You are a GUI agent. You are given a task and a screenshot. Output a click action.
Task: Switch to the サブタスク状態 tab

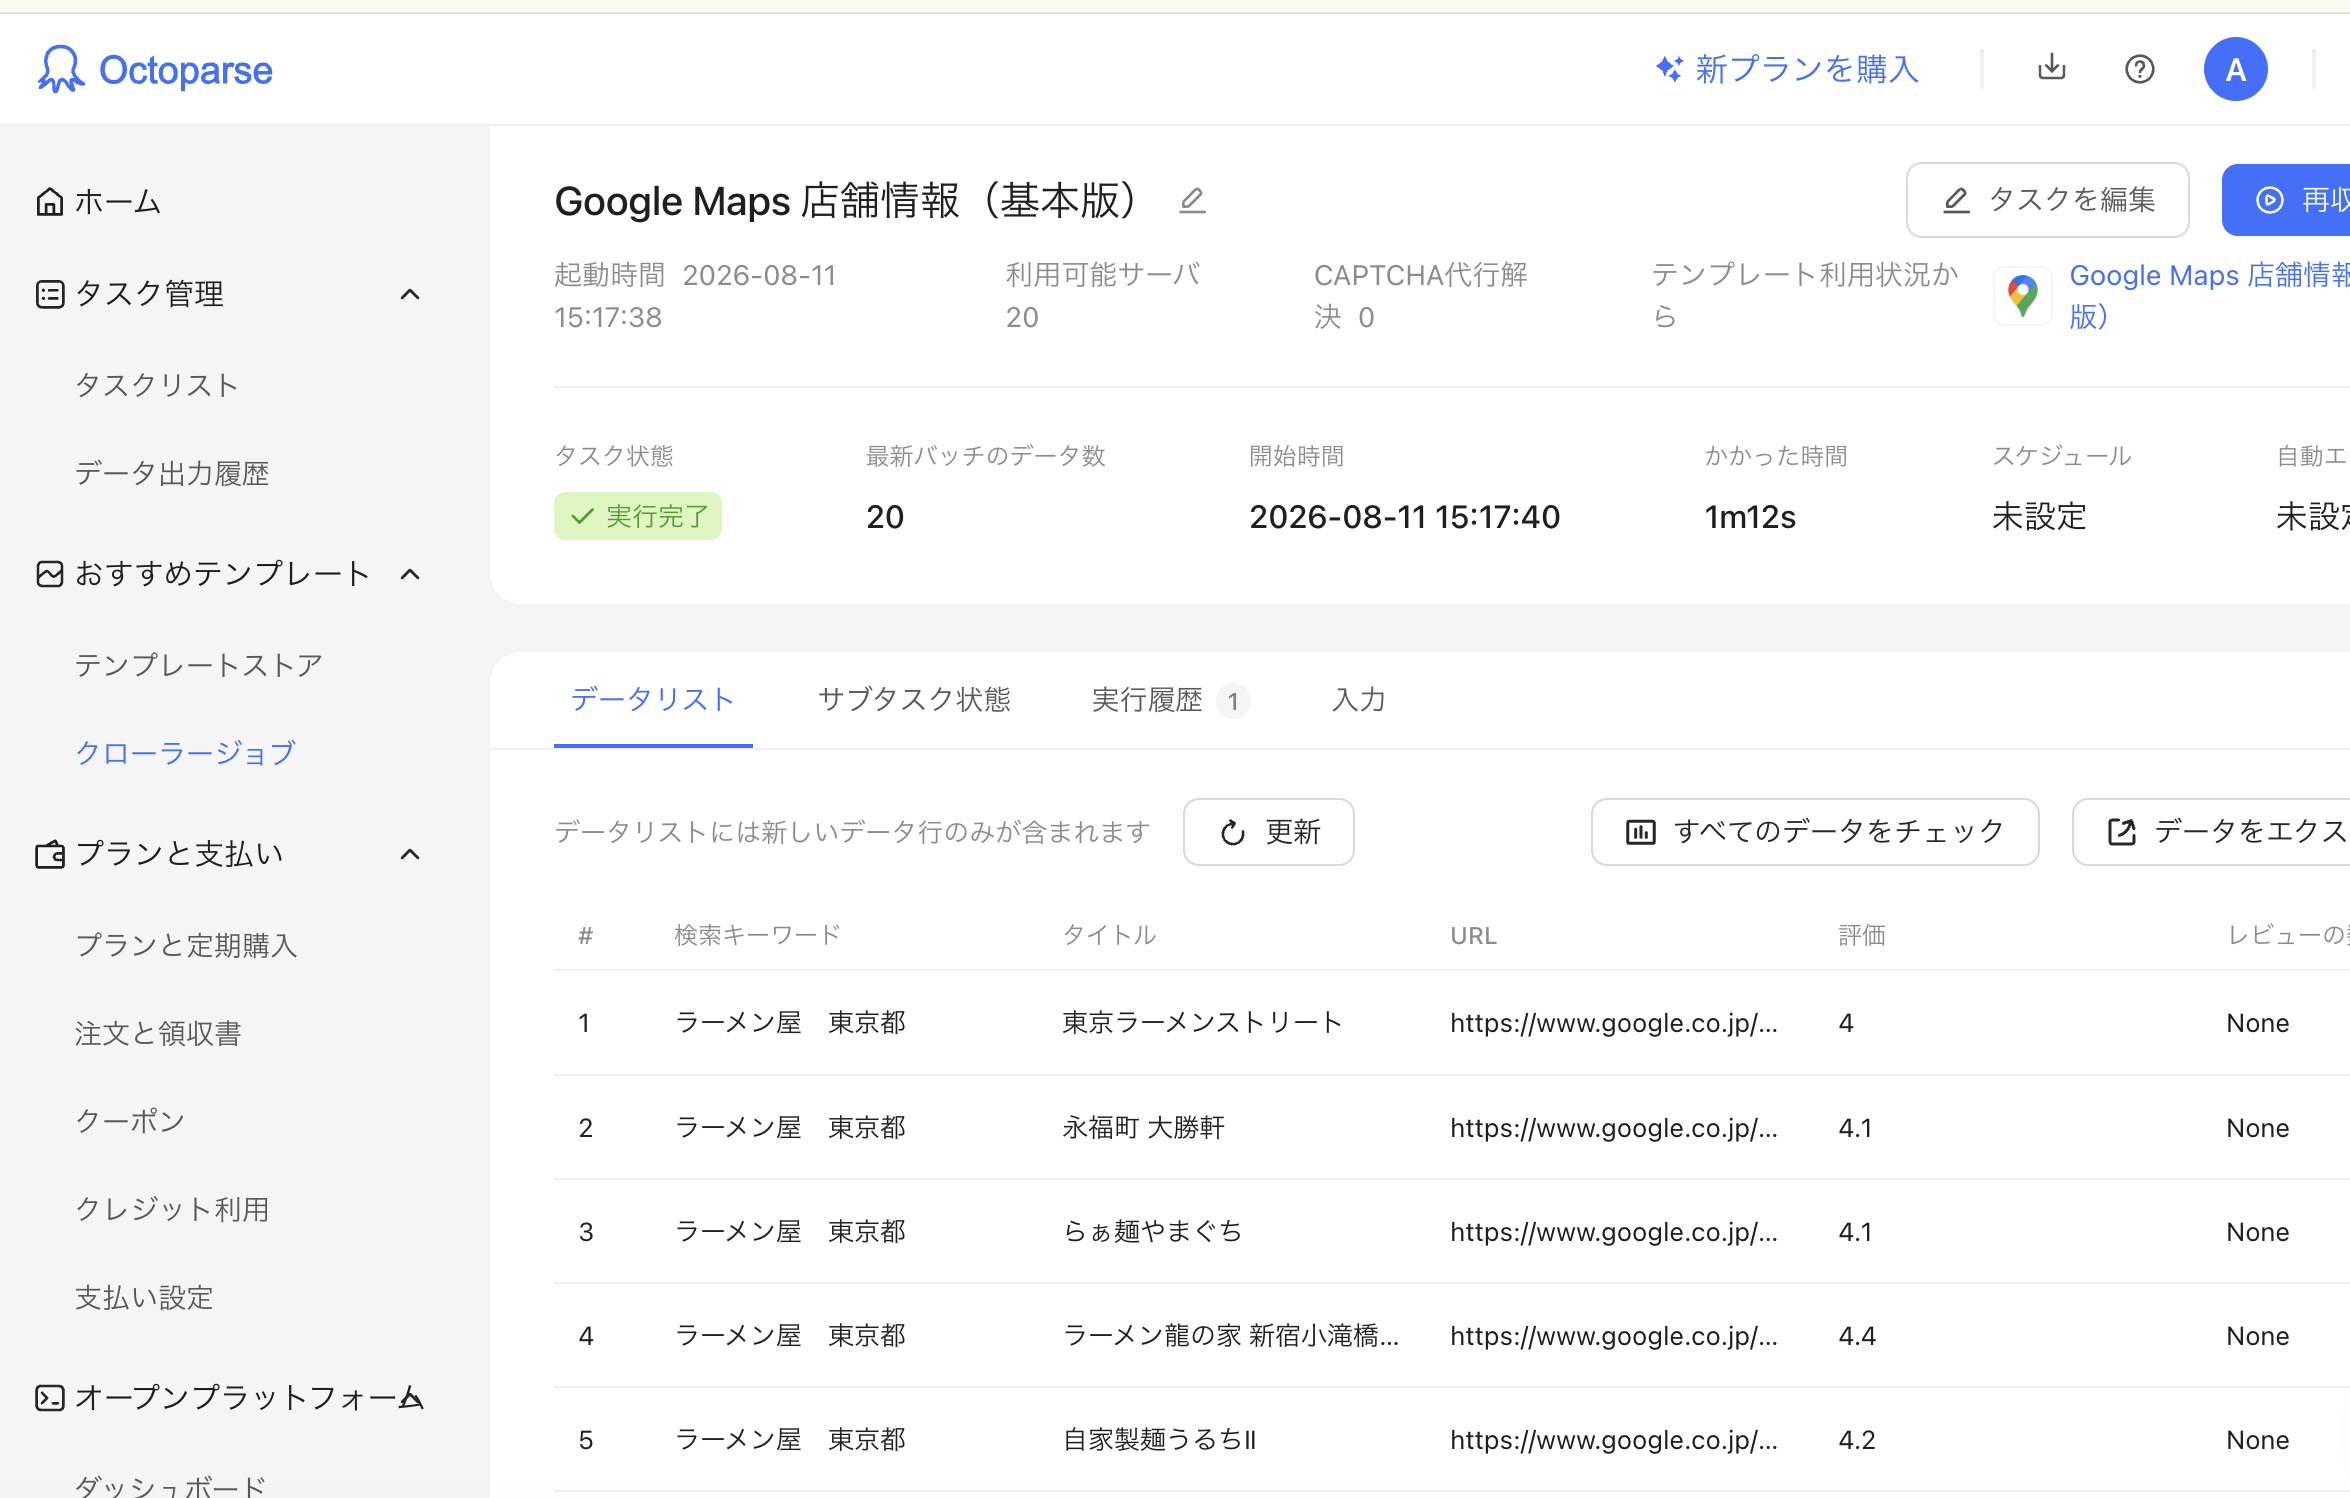coord(915,700)
